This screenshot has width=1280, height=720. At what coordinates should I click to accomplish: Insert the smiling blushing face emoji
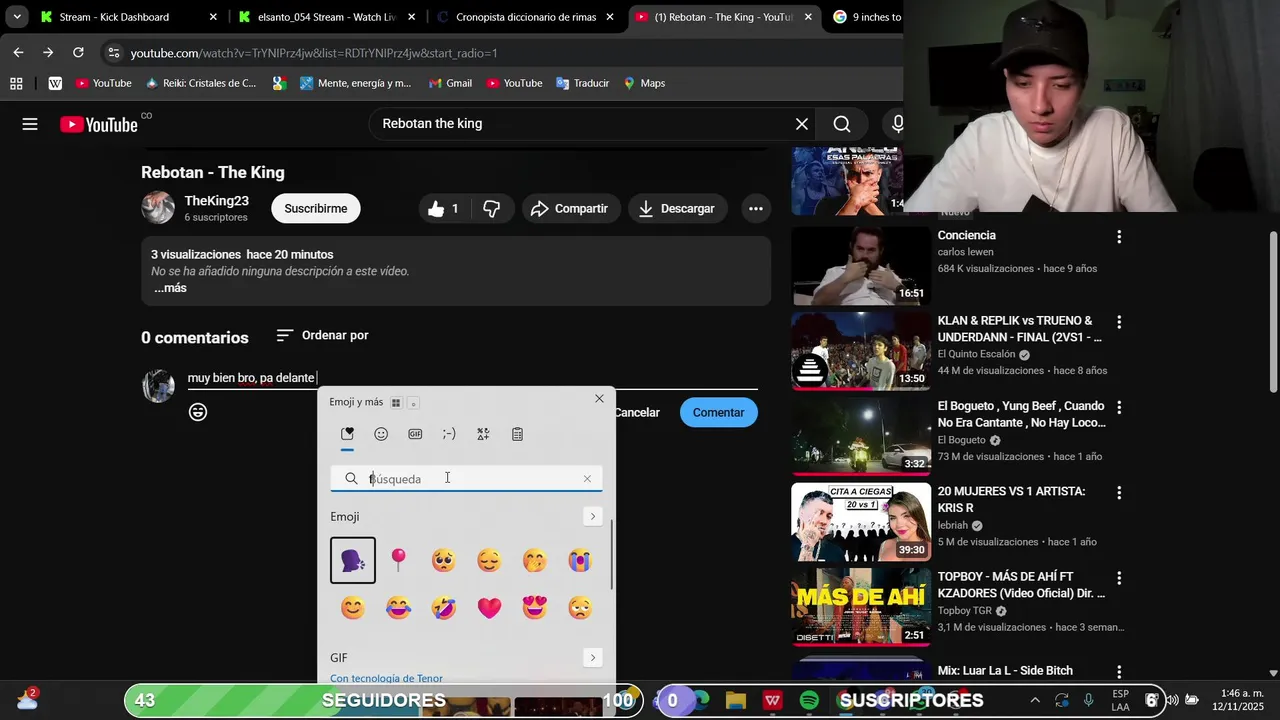(x=353, y=607)
